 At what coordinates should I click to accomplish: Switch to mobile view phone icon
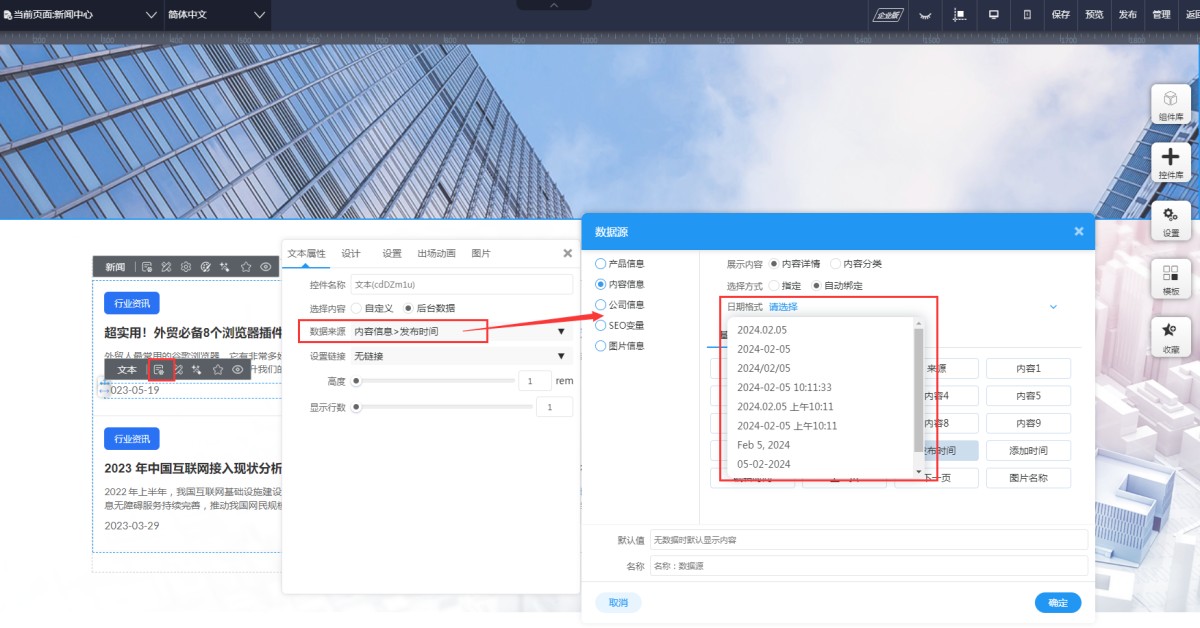coord(1027,14)
